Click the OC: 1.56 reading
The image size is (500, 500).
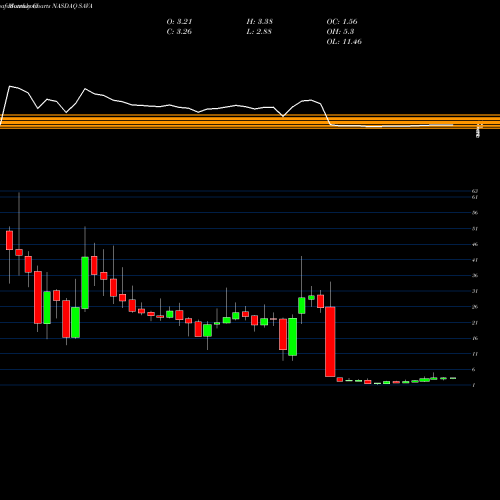(x=342, y=22)
